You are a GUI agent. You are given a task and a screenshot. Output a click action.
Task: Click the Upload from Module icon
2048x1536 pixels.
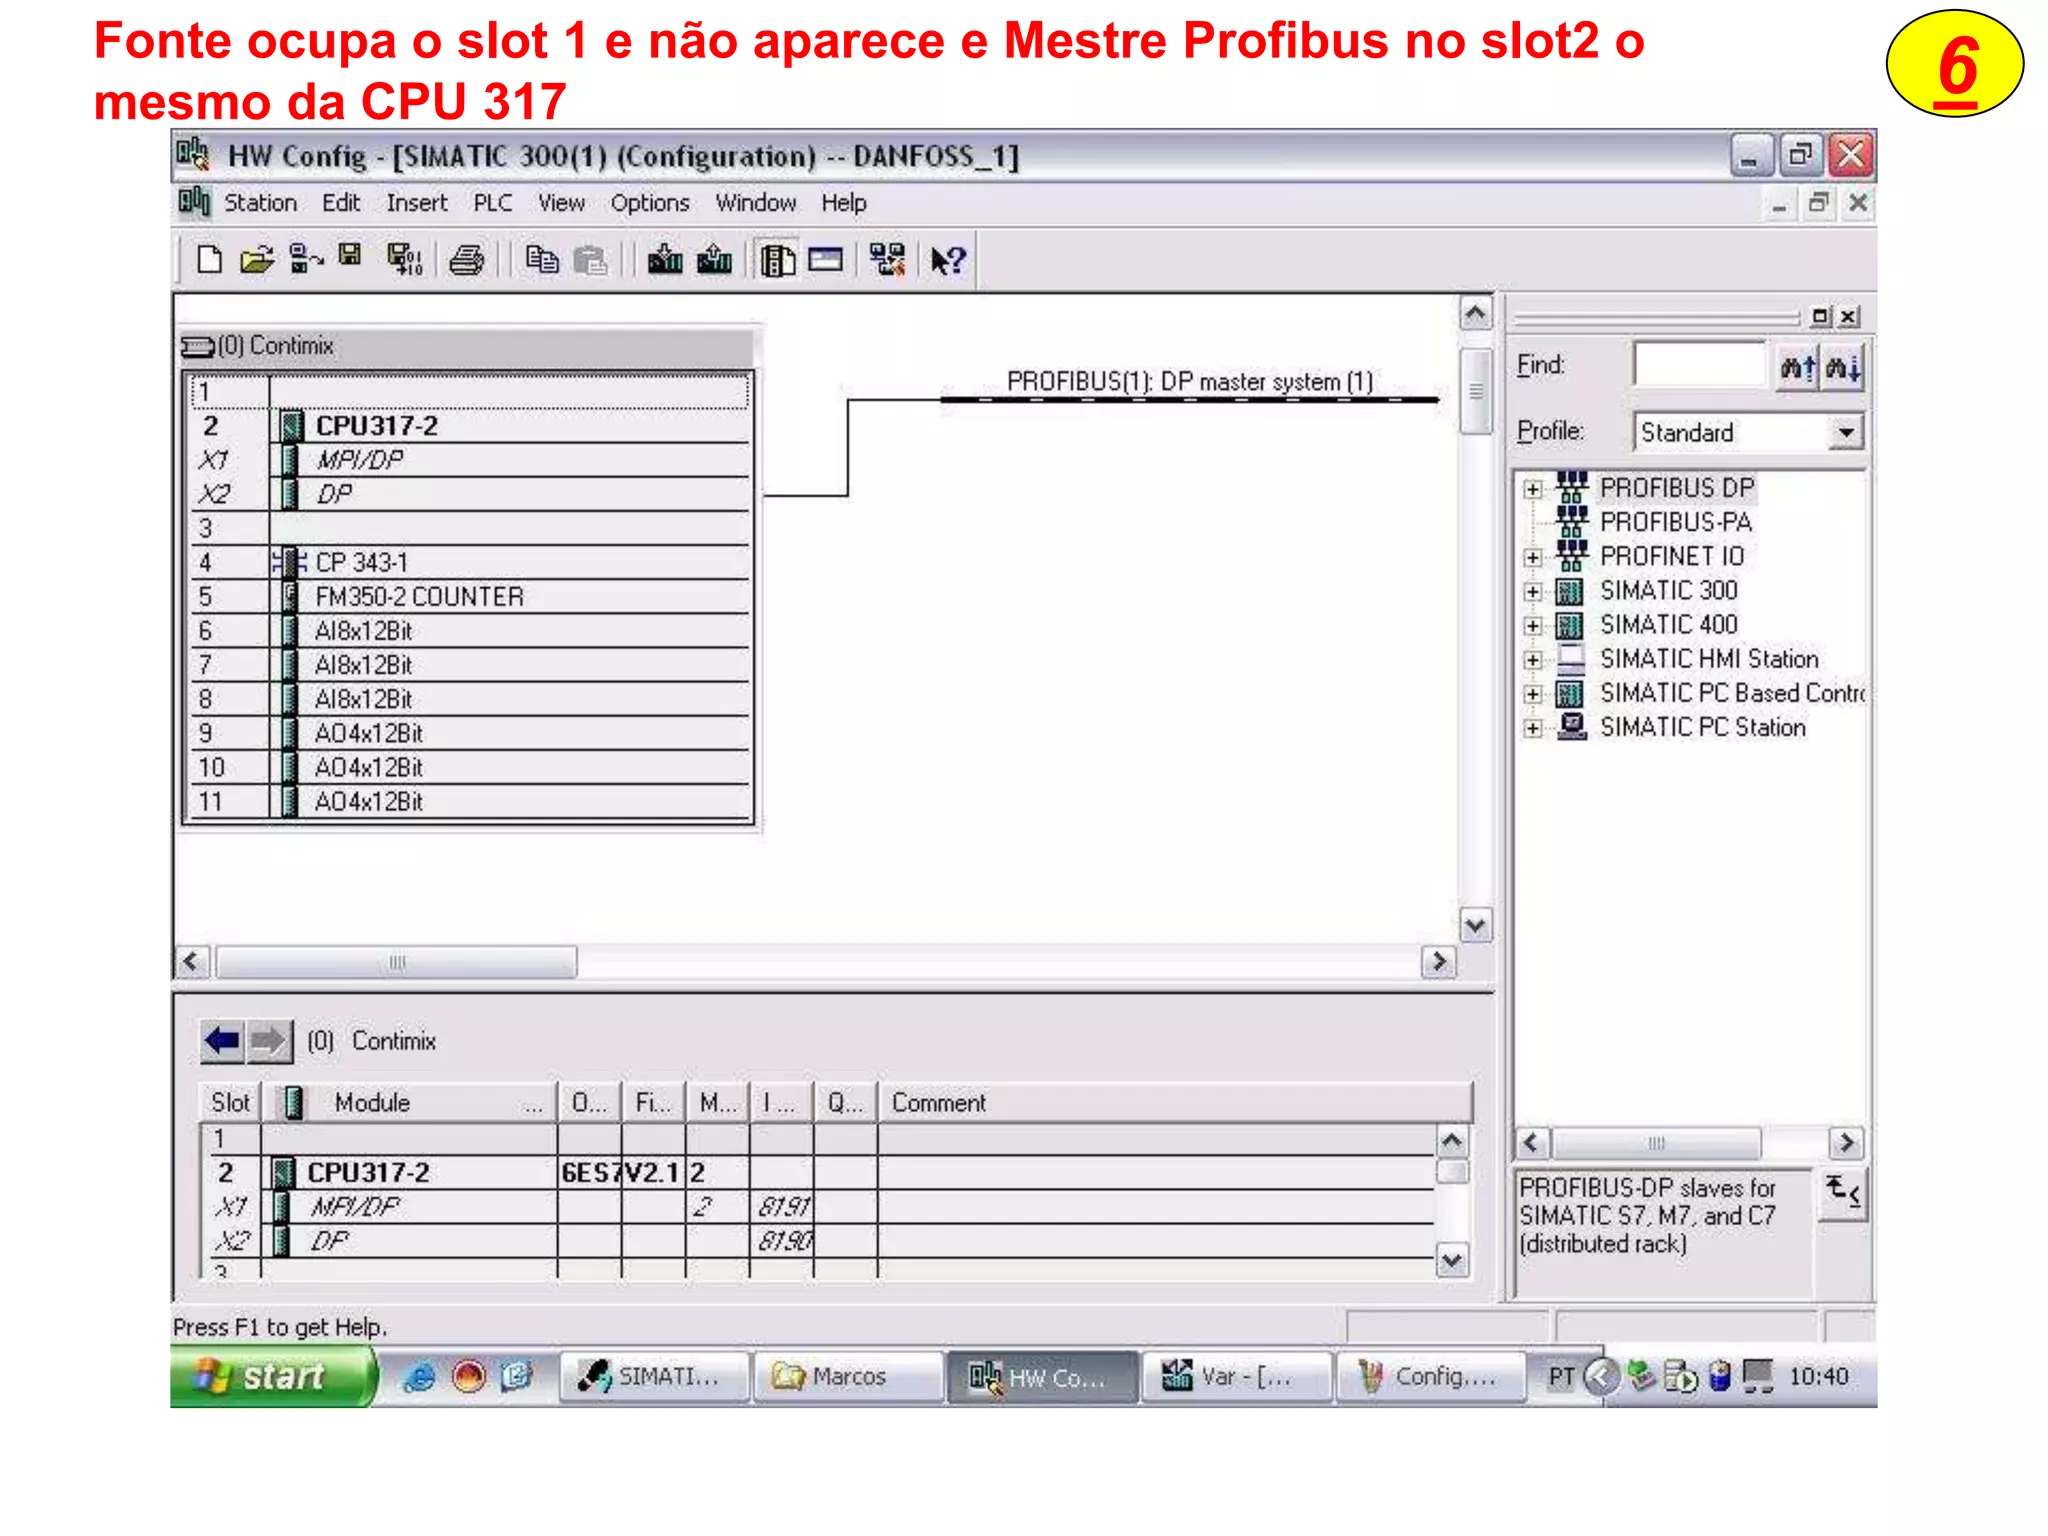[714, 260]
